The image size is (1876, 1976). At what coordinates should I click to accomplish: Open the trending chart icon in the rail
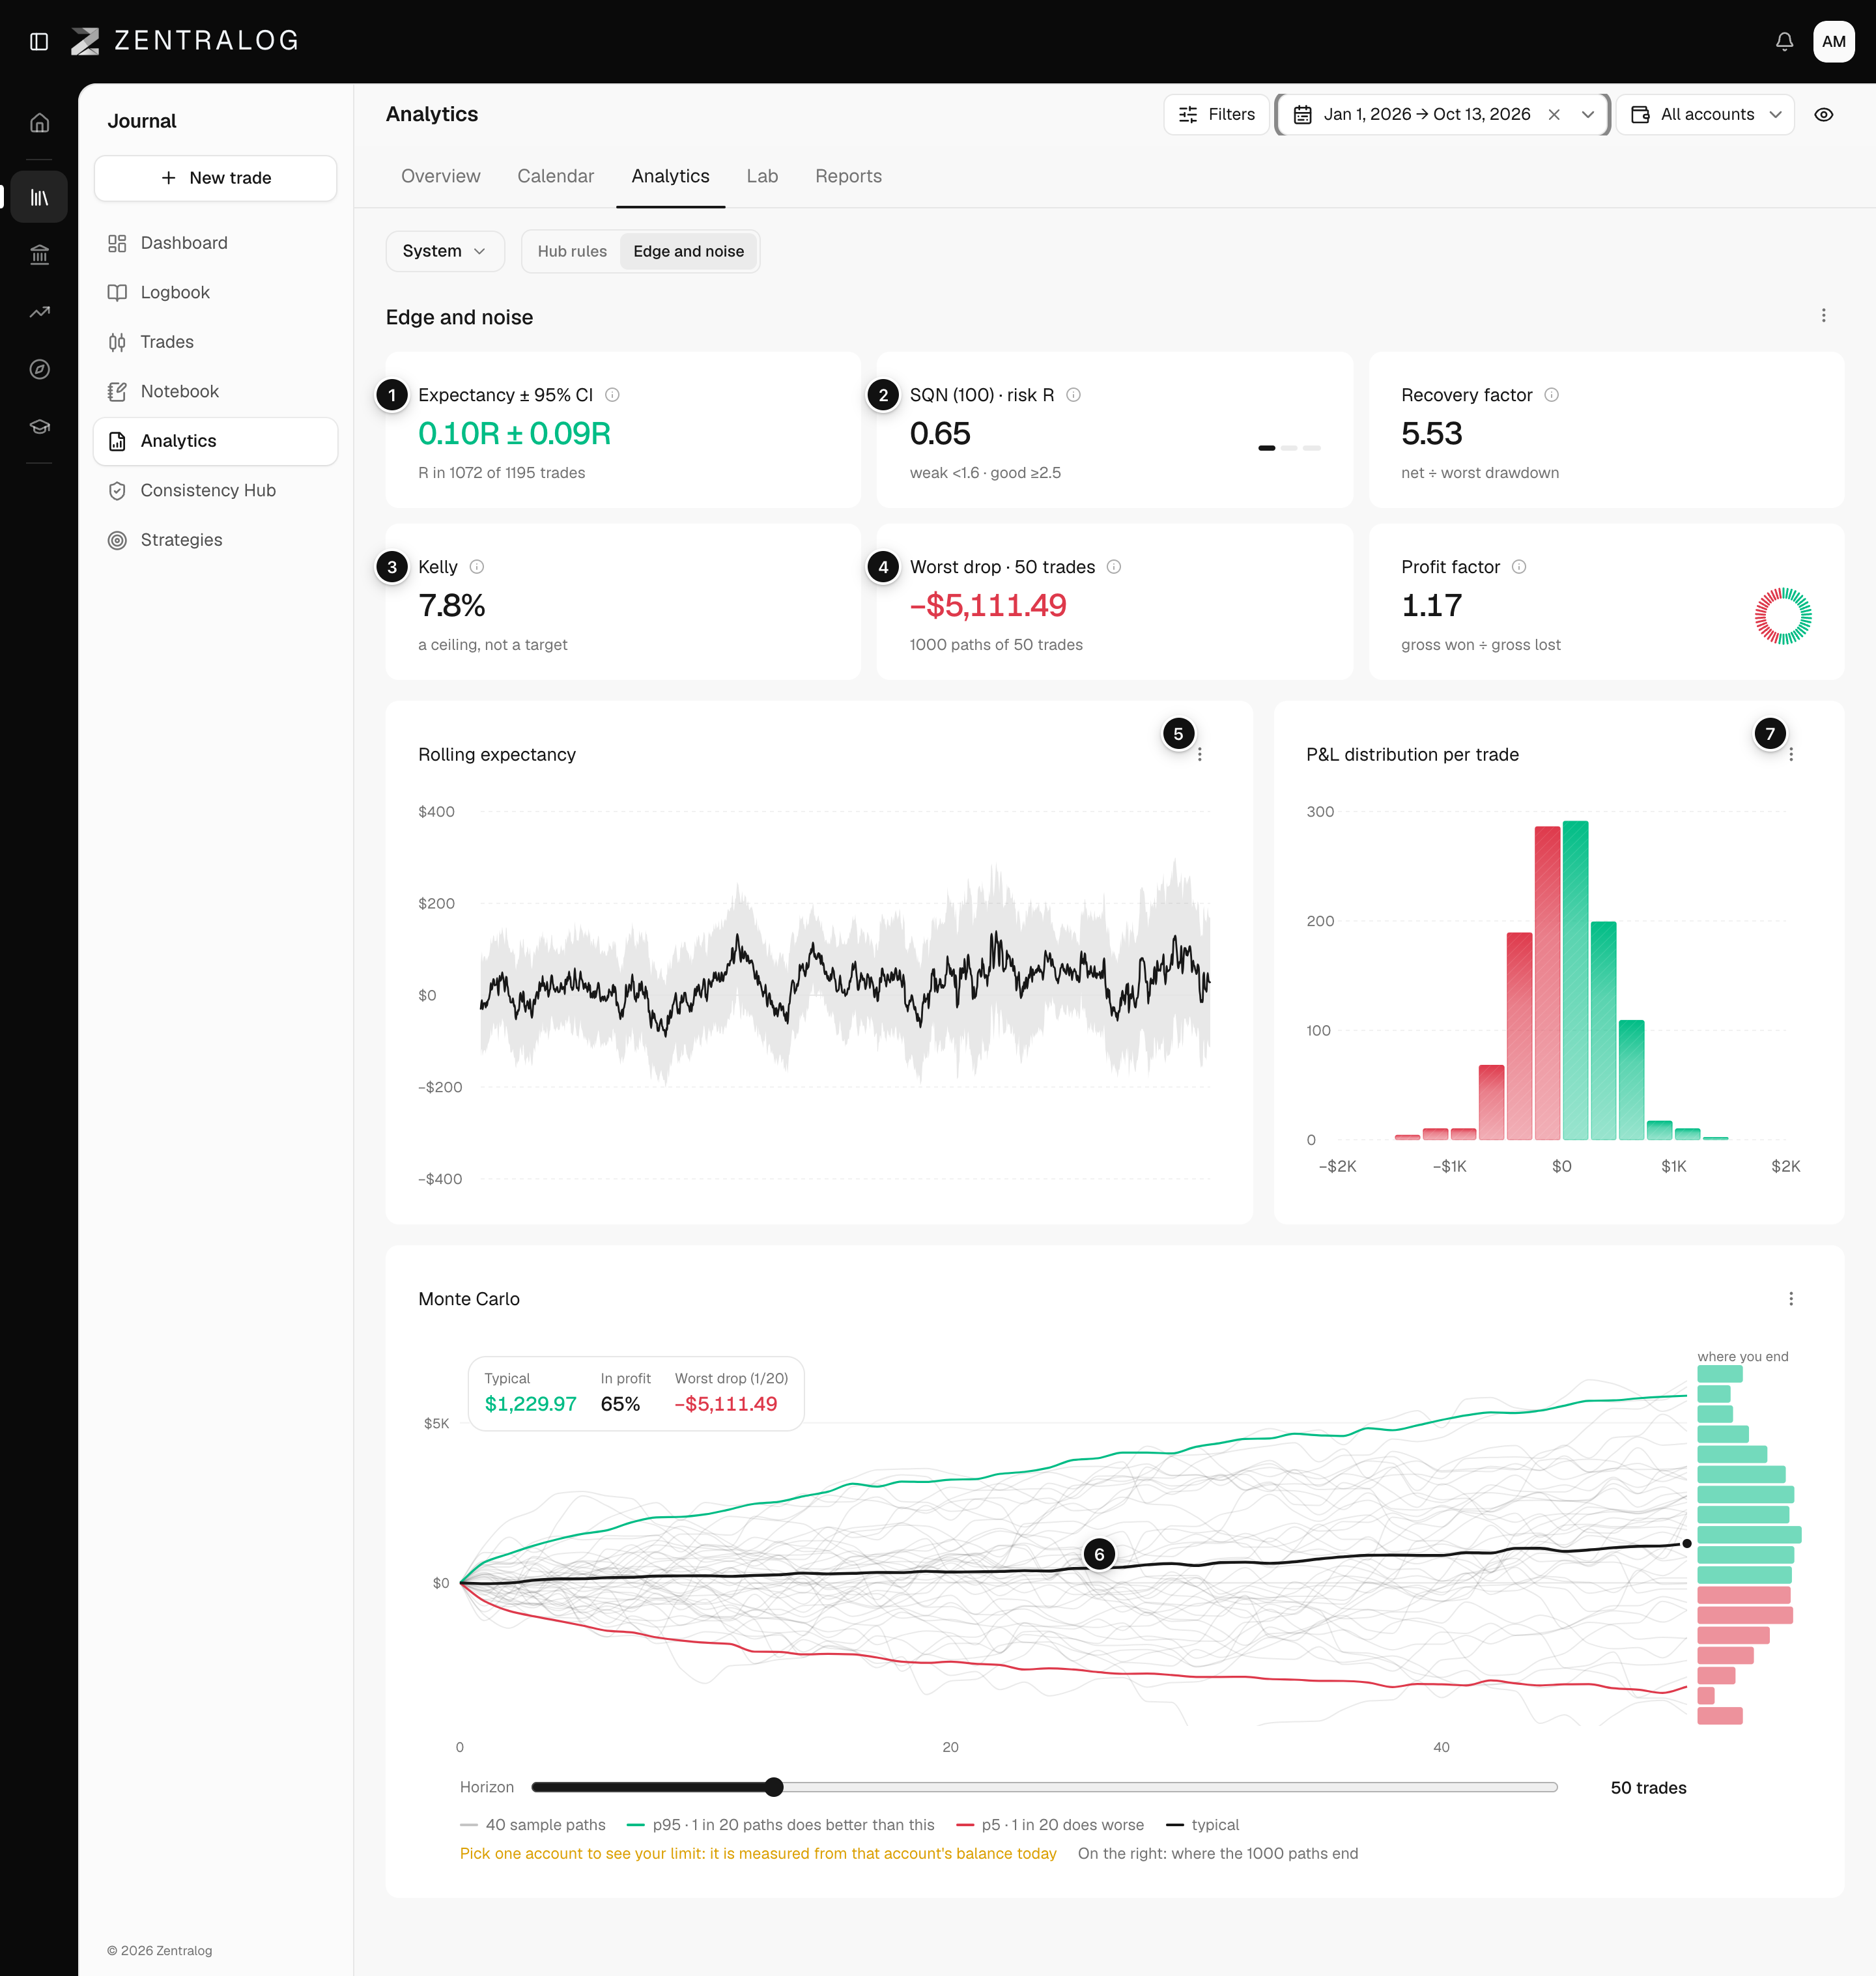(x=39, y=312)
